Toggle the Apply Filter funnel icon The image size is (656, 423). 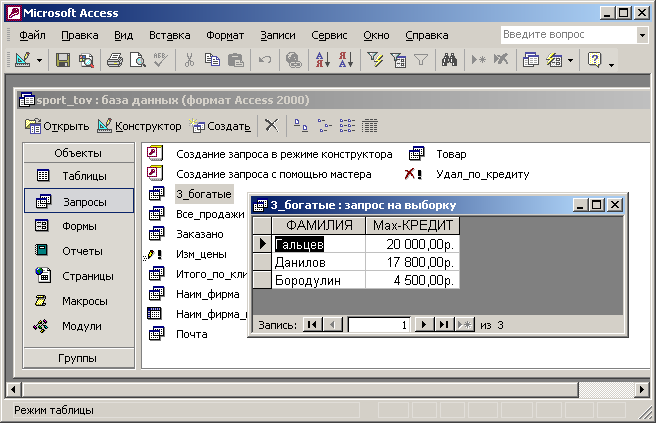pos(421,60)
